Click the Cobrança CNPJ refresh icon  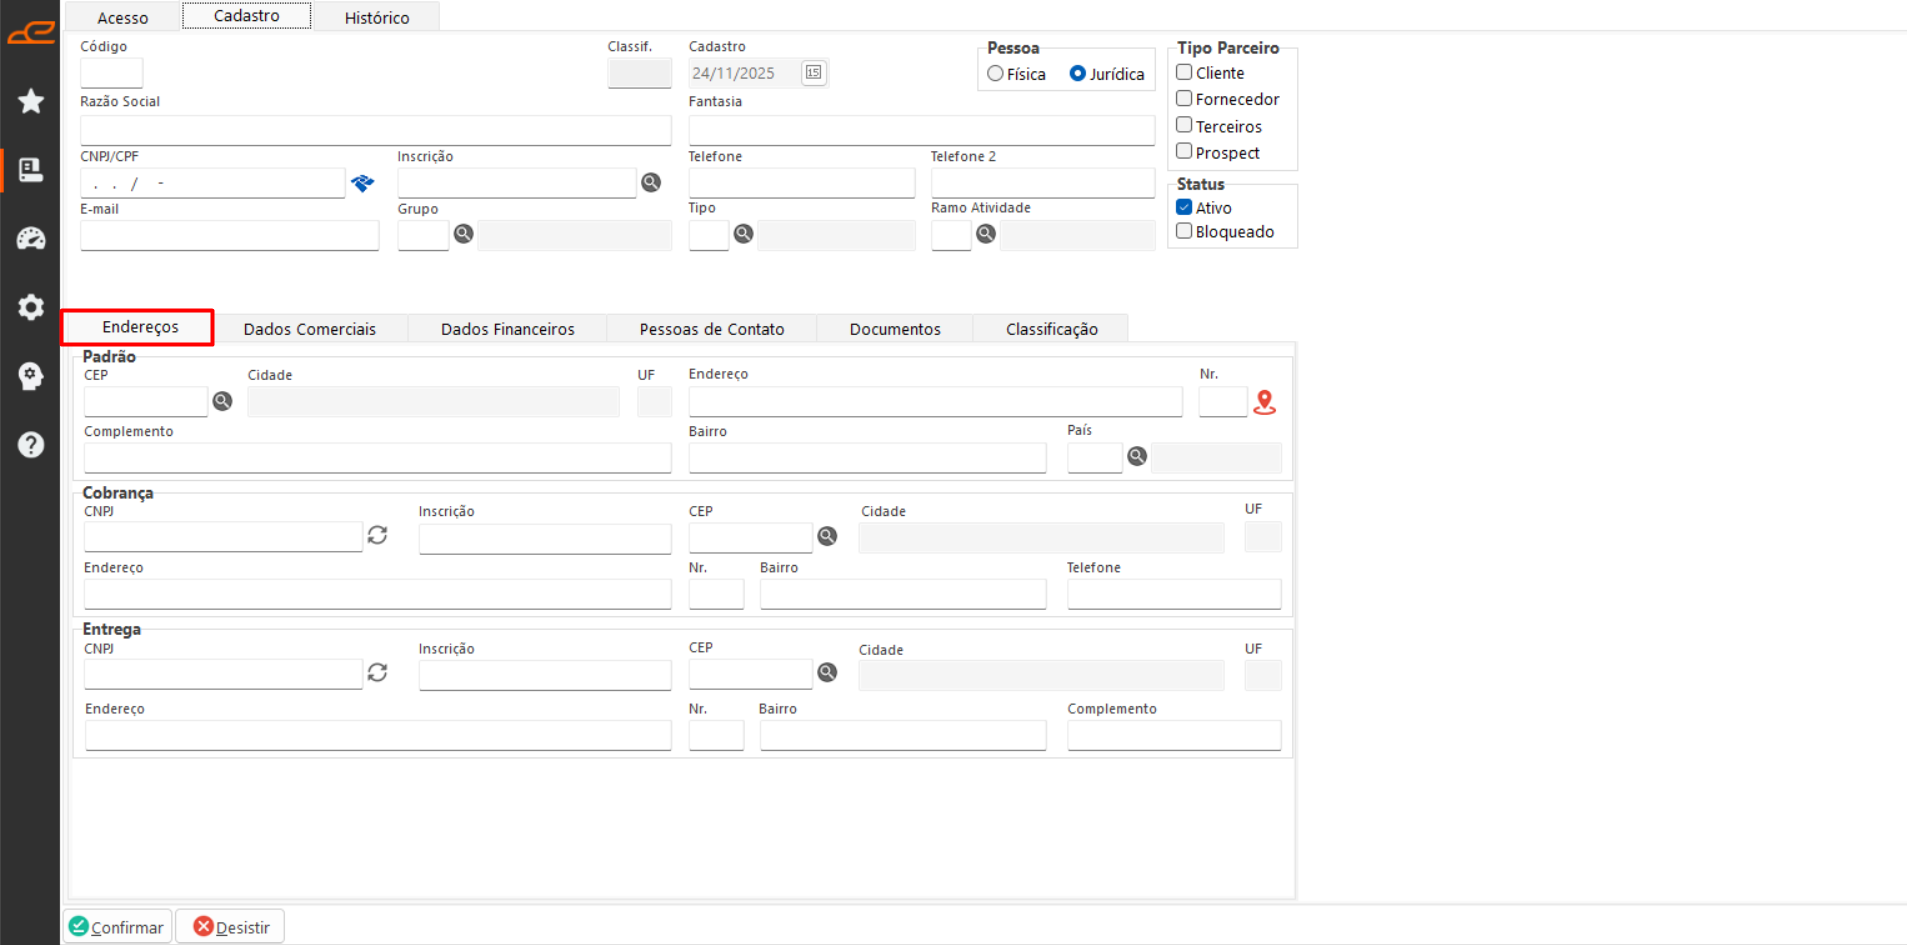click(377, 536)
